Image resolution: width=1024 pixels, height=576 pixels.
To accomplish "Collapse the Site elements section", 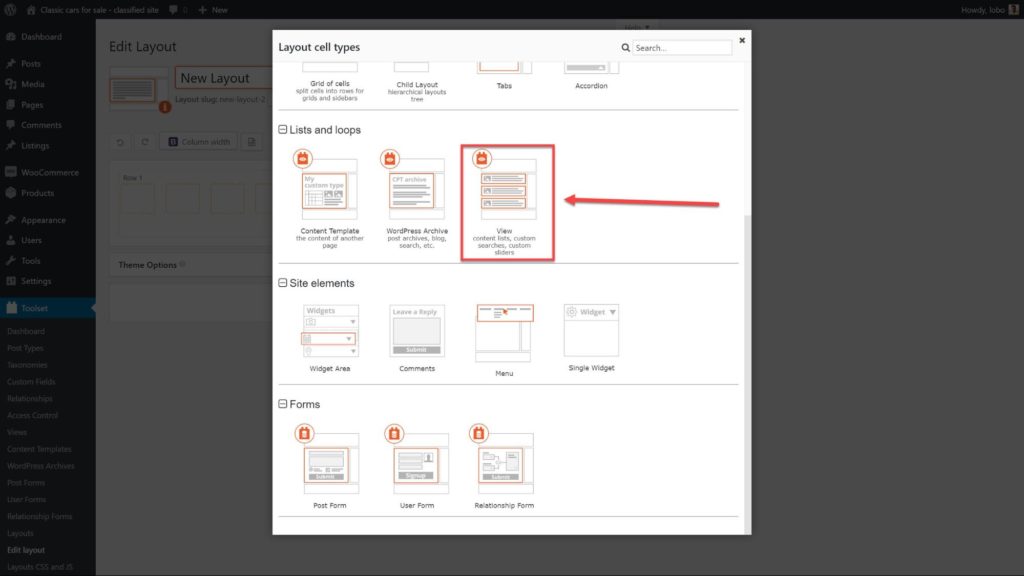I will pos(283,283).
